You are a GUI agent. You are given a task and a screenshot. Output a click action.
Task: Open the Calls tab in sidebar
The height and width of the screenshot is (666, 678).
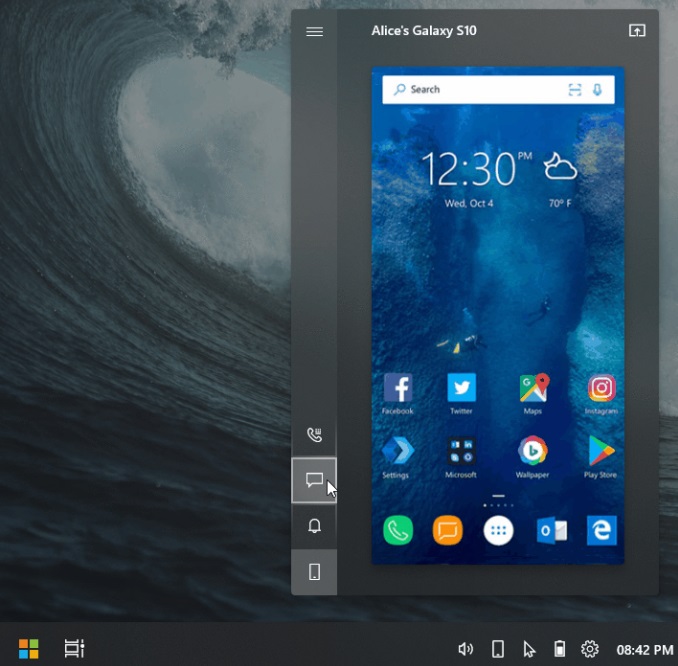pos(314,435)
